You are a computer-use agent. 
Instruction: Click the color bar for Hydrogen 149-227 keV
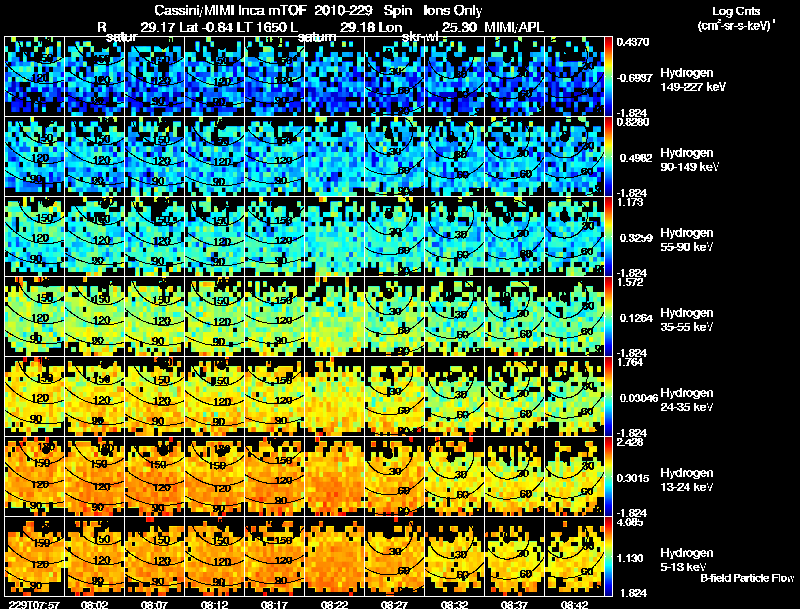(608, 77)
